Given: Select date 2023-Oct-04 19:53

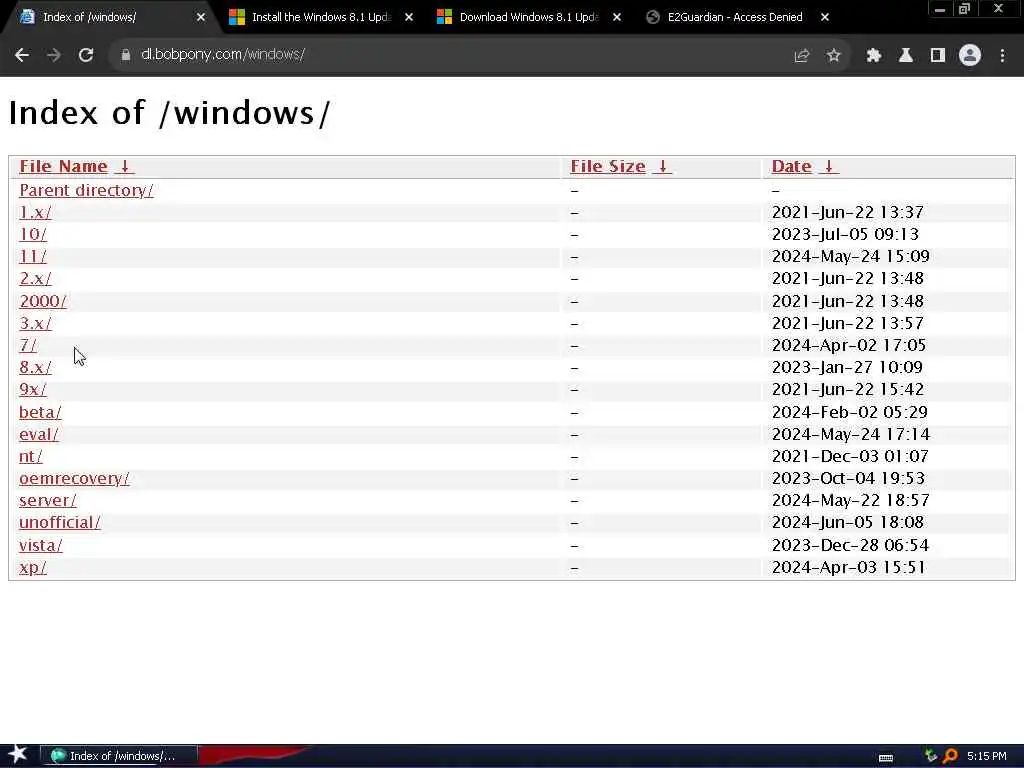Looking at the screenshot, I should 848,478.
